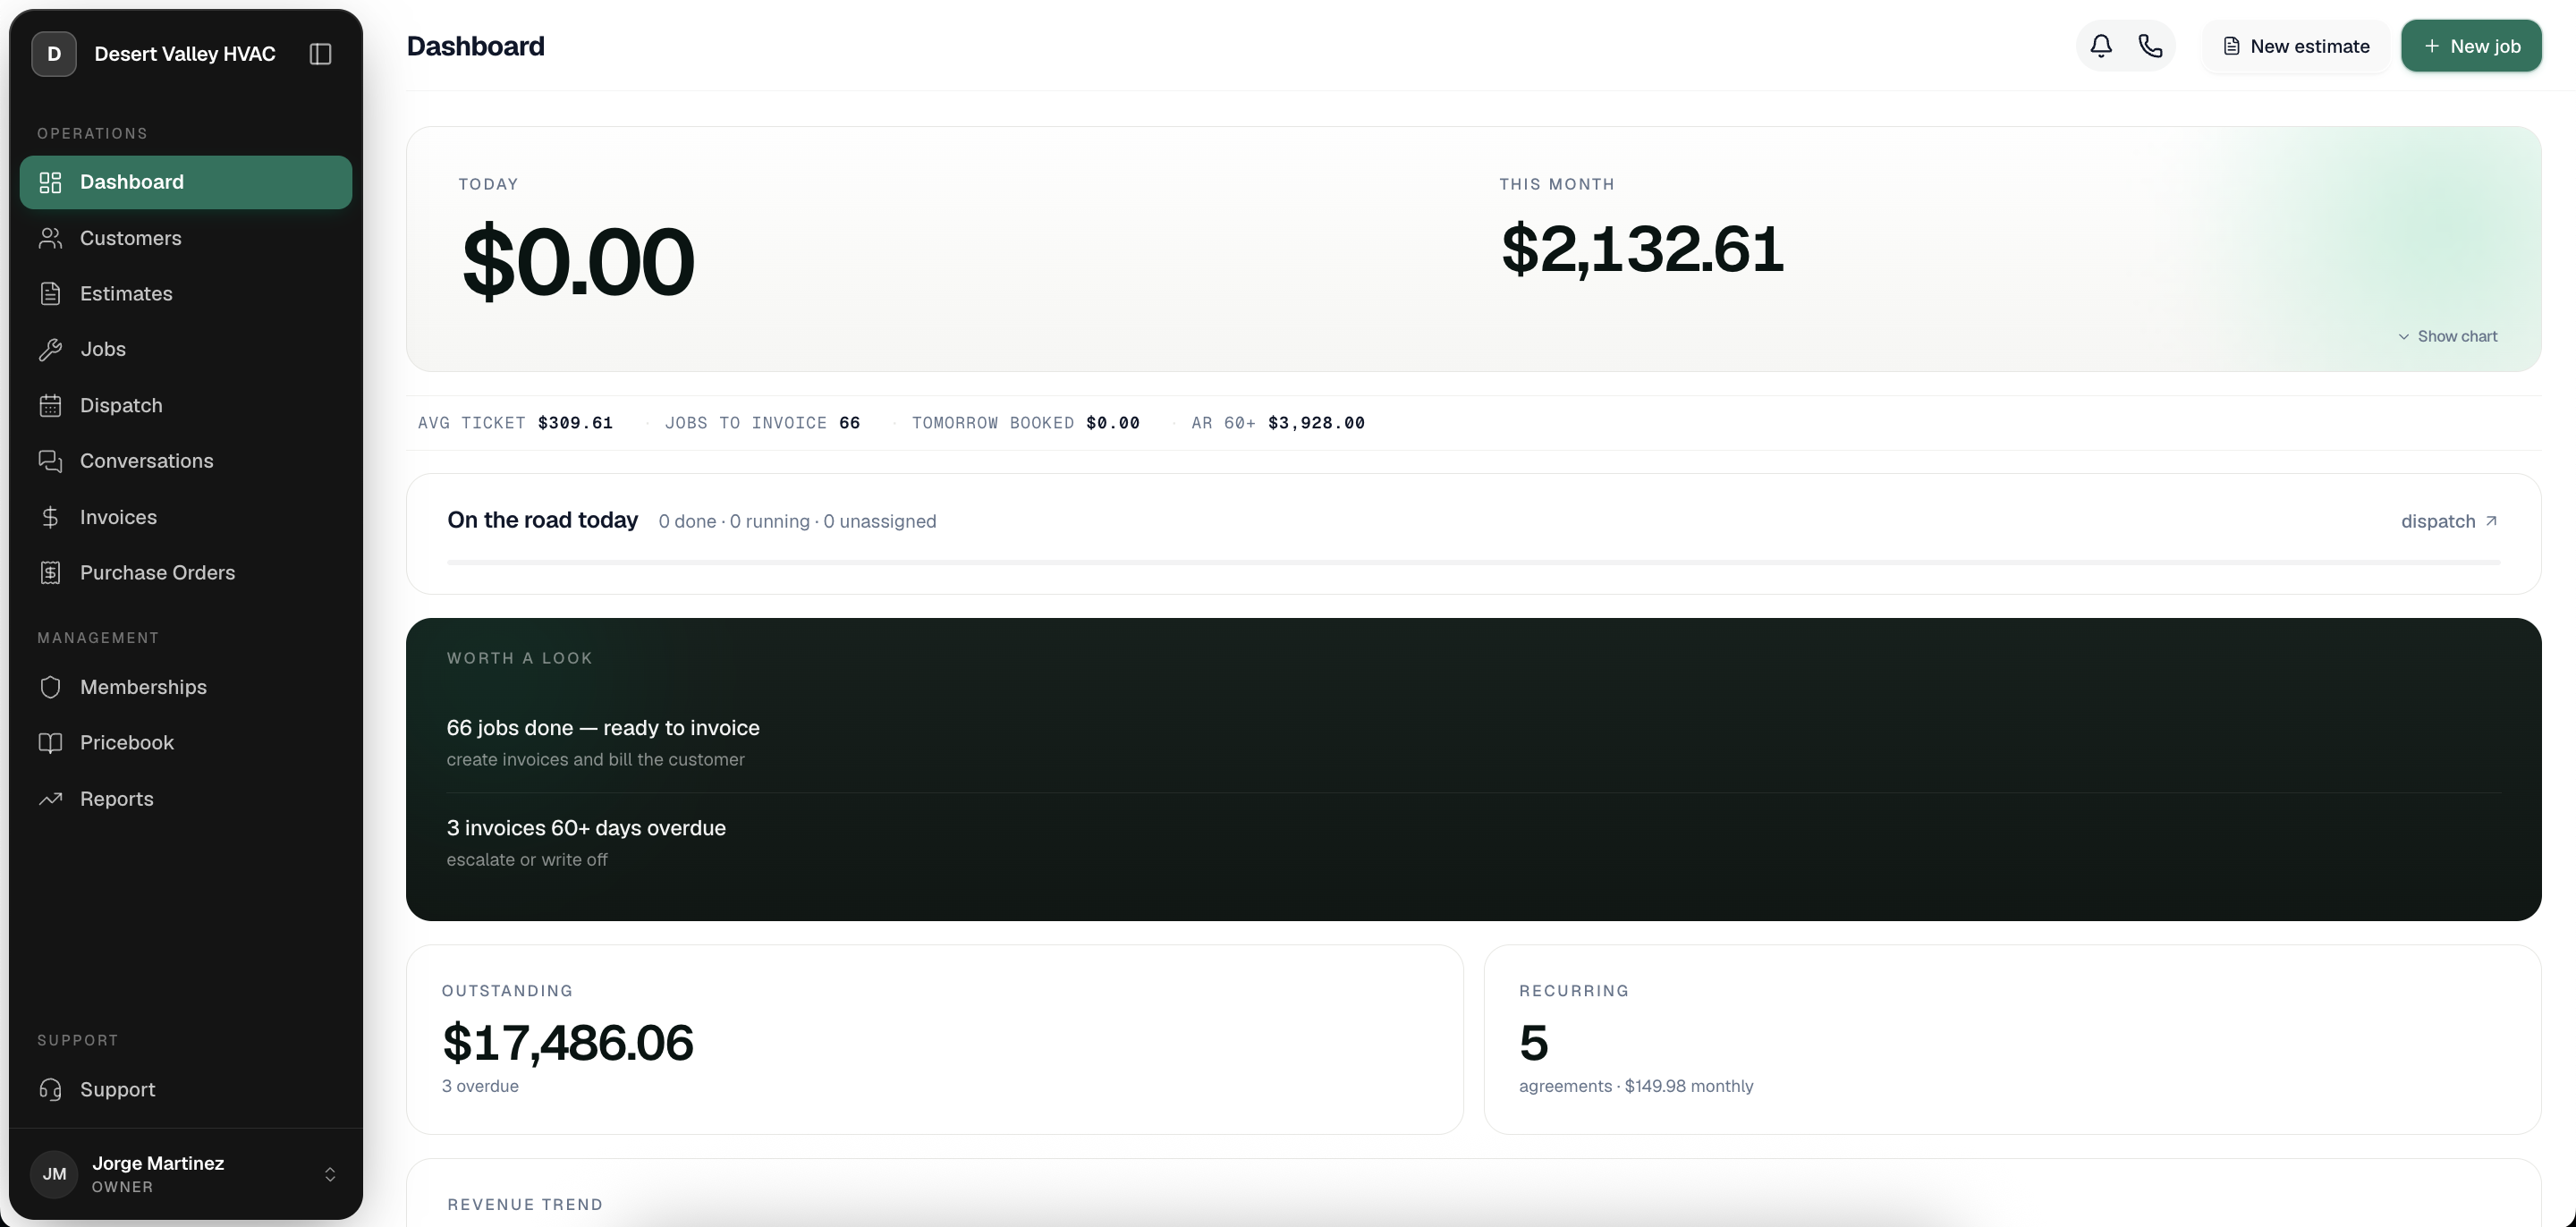Open the Jobs section

pyautogui.click(x=186, y=349)
